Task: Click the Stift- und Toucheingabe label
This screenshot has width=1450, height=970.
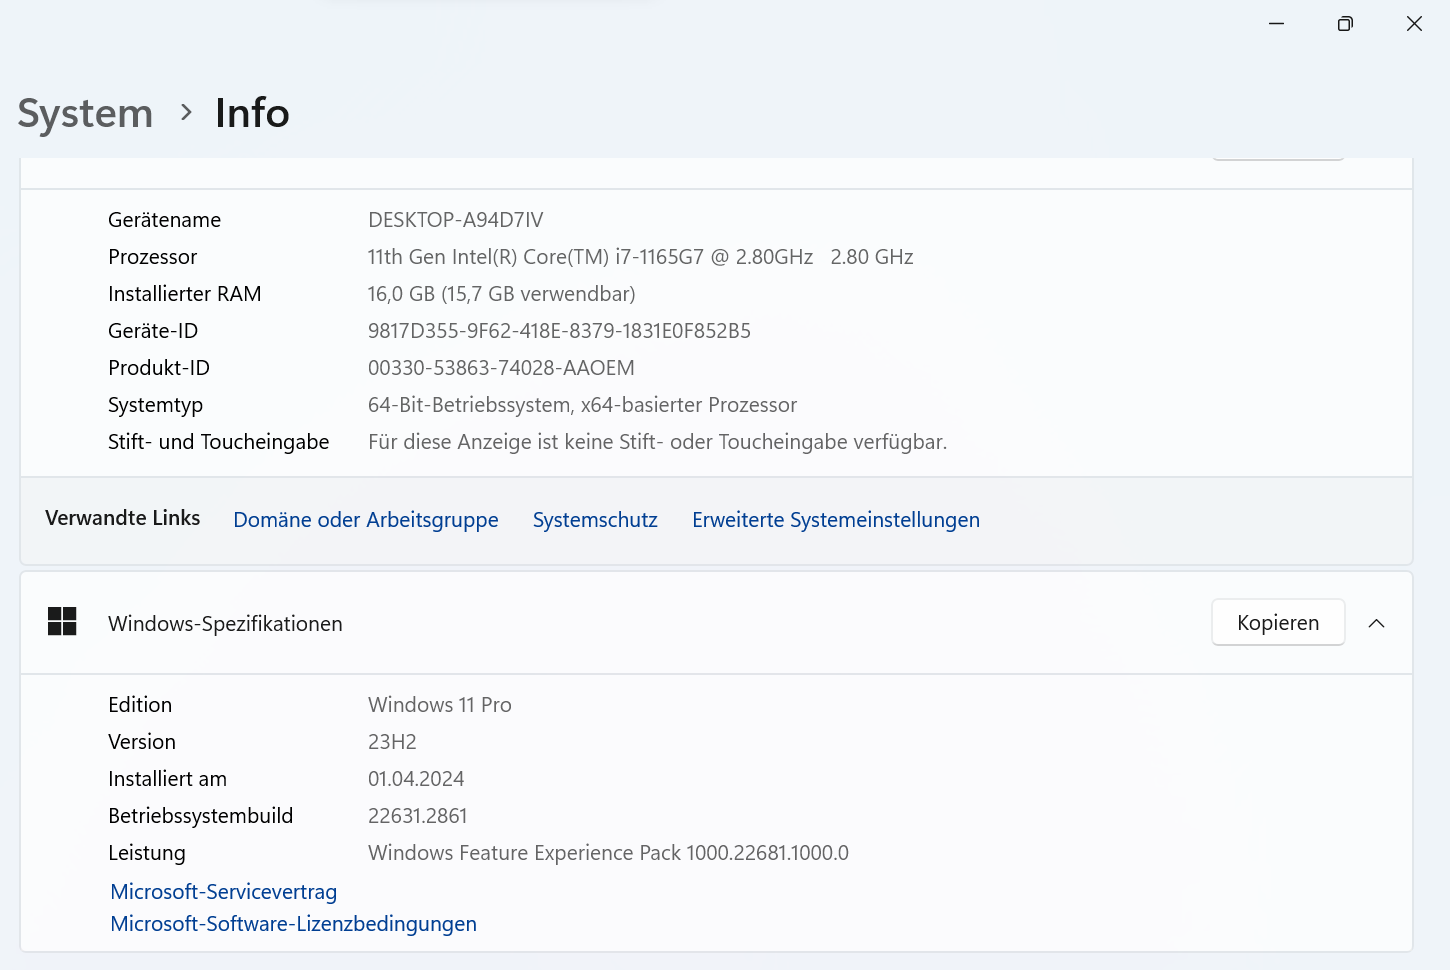Action: [219, 442]
